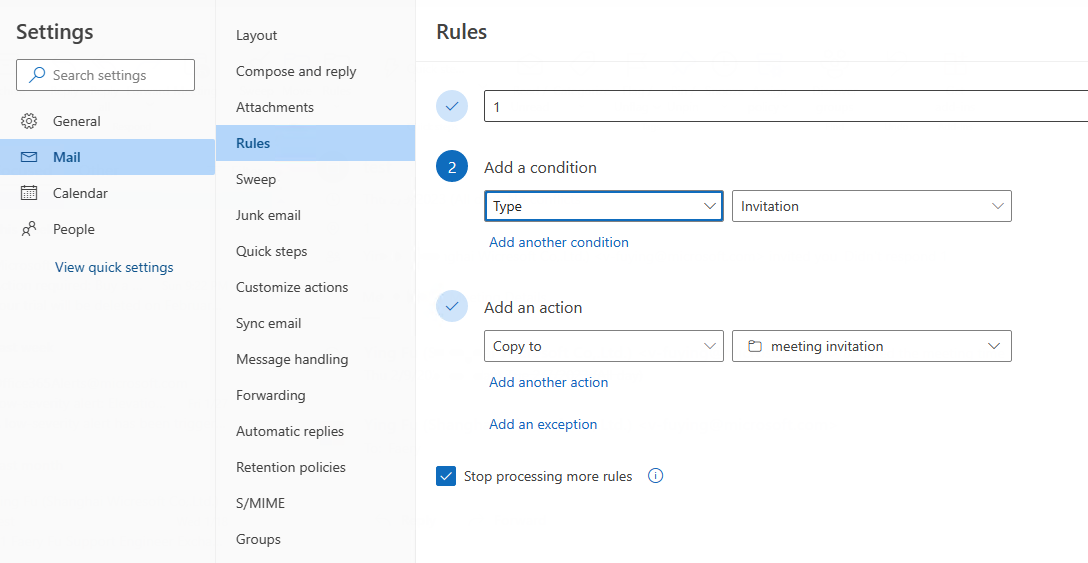Expand the Invitation value dropdown

point(871,206)
